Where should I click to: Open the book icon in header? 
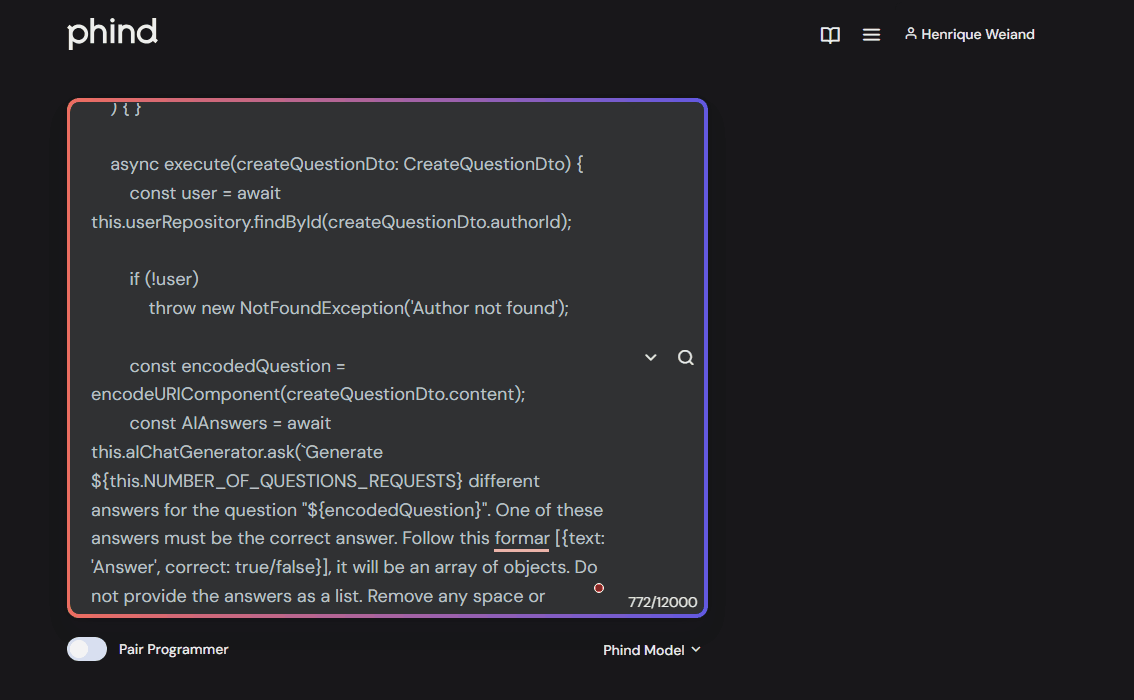(830, 35)
